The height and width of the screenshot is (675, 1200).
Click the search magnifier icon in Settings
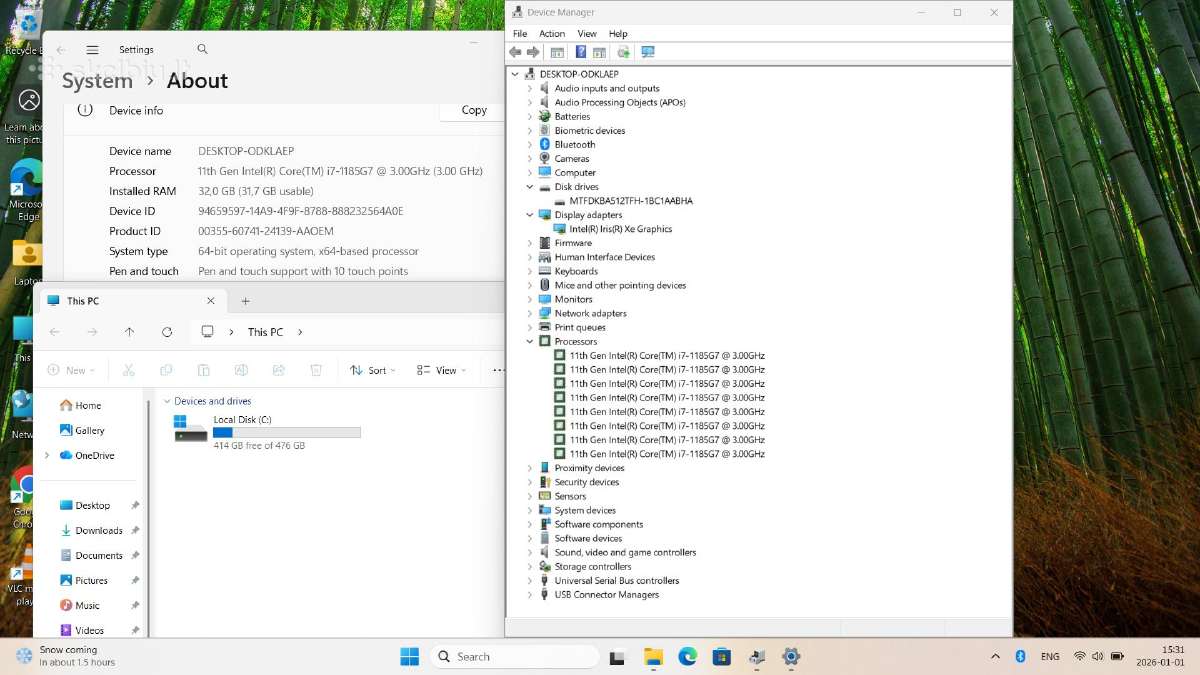(202, 49)
